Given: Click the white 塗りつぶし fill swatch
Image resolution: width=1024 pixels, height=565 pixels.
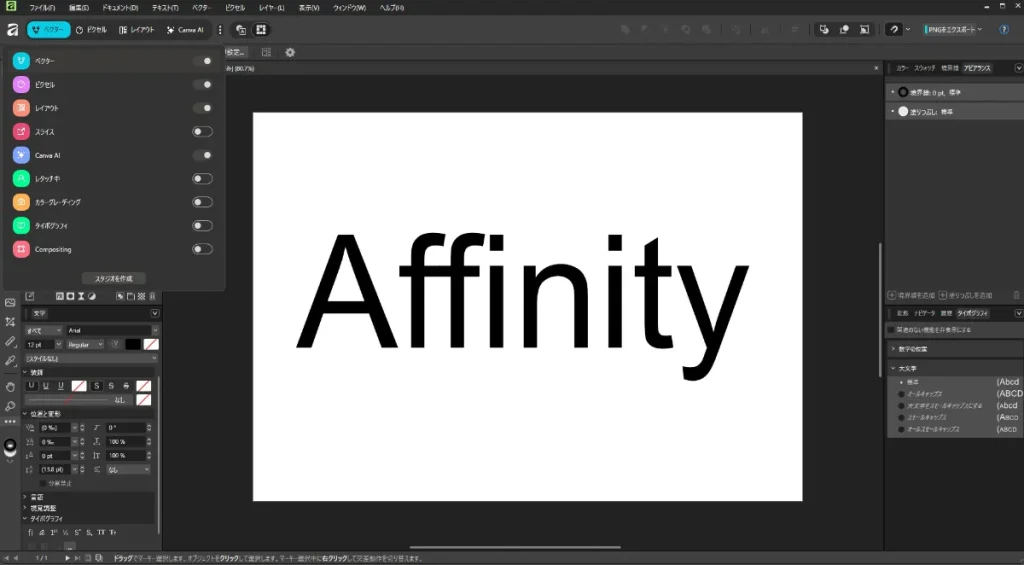Looking at the screenshot, I should tap(903, 112).
